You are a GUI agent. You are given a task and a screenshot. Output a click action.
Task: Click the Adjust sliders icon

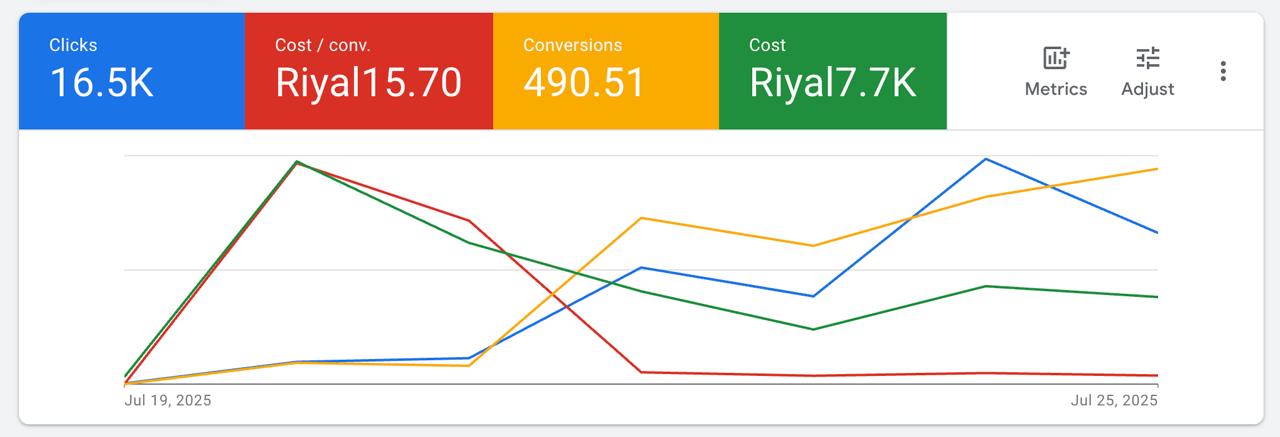tap(1147, 57)
